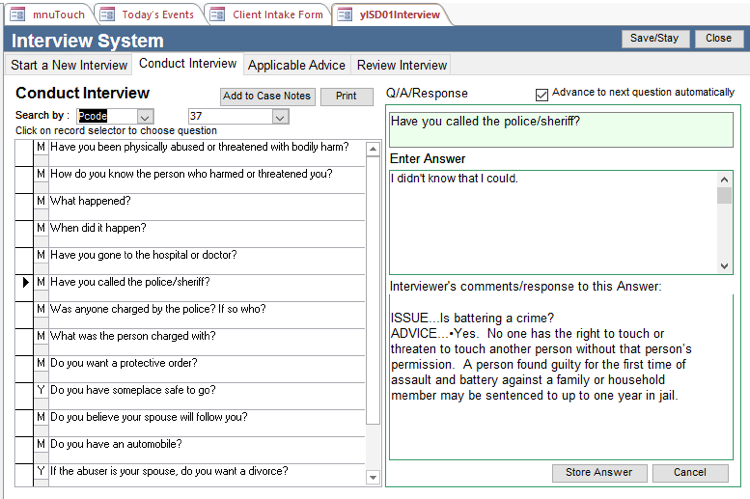Viewport: 750px width, 499px height.
Task: Click the Print button
Action: tap(346, 97)
